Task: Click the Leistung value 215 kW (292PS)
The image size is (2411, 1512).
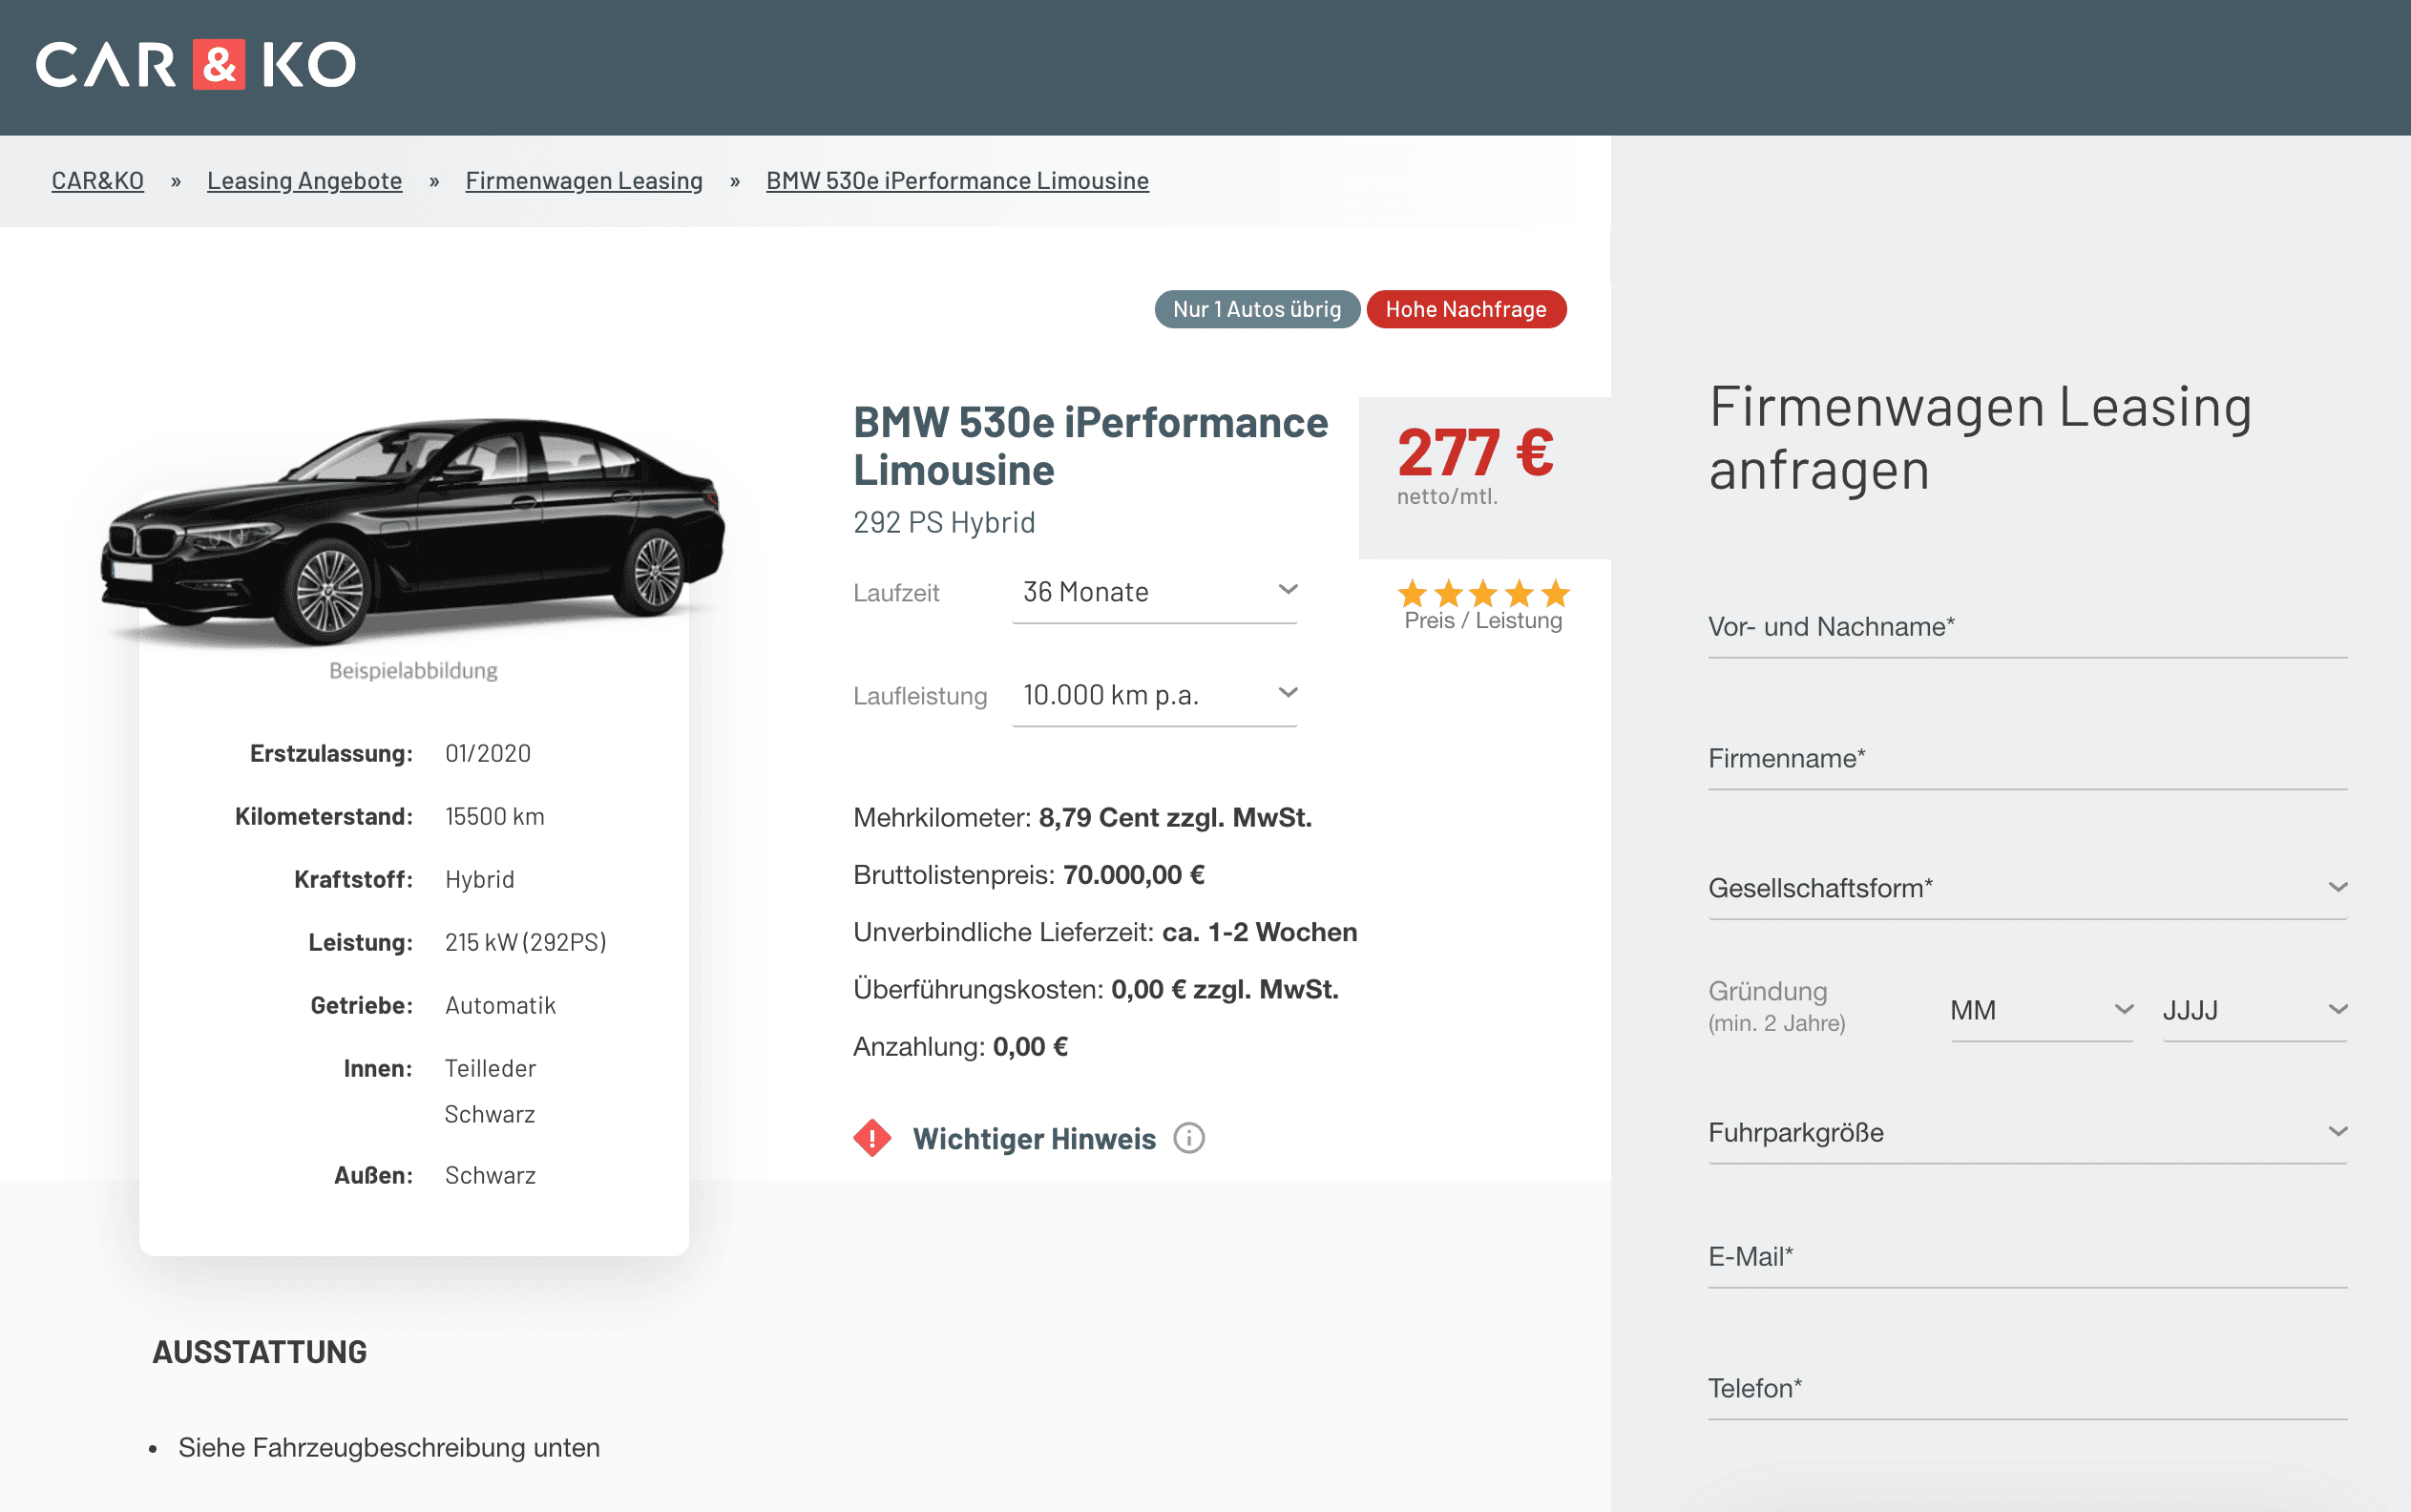Action: tap(526, 942)
